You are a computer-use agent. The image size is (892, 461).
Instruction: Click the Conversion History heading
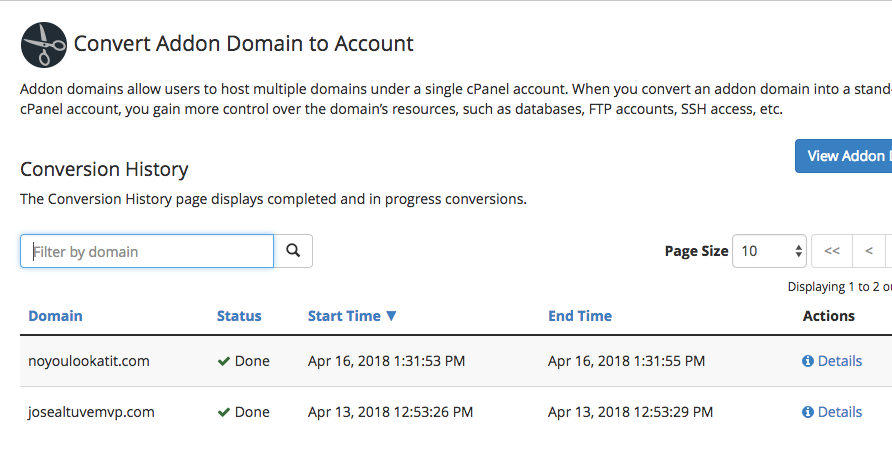[x=104, y=169]
